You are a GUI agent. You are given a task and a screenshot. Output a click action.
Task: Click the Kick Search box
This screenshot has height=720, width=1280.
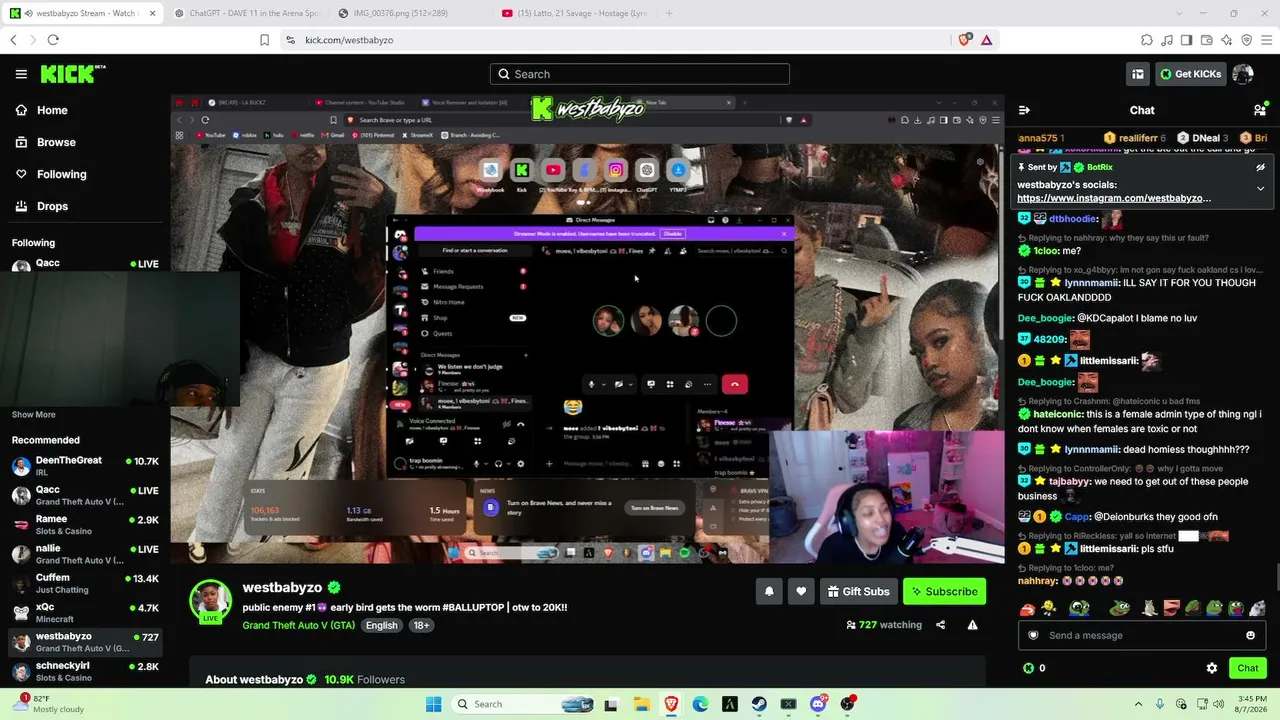pos(640,74)
